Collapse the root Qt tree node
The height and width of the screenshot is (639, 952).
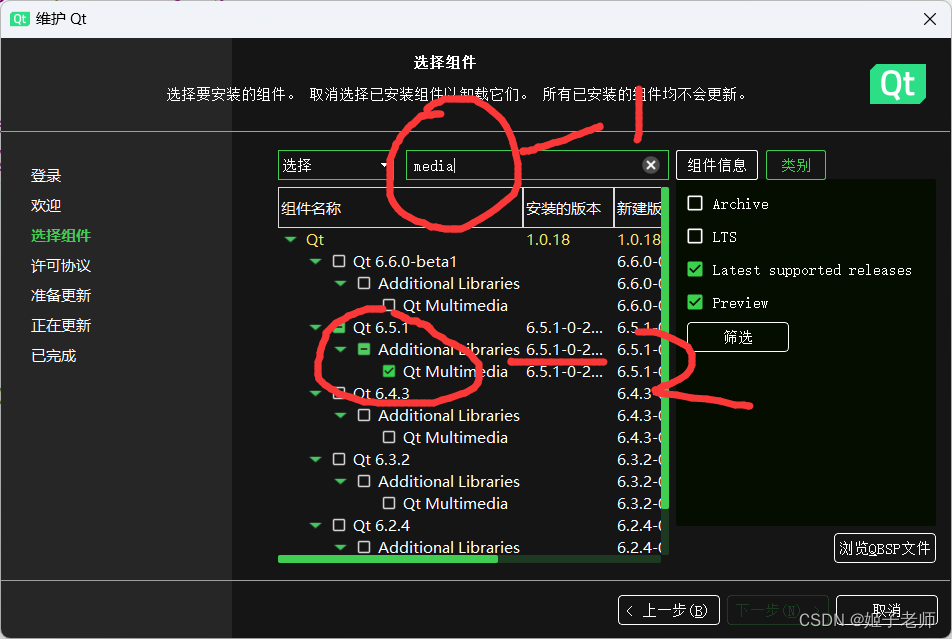(289, 239)
